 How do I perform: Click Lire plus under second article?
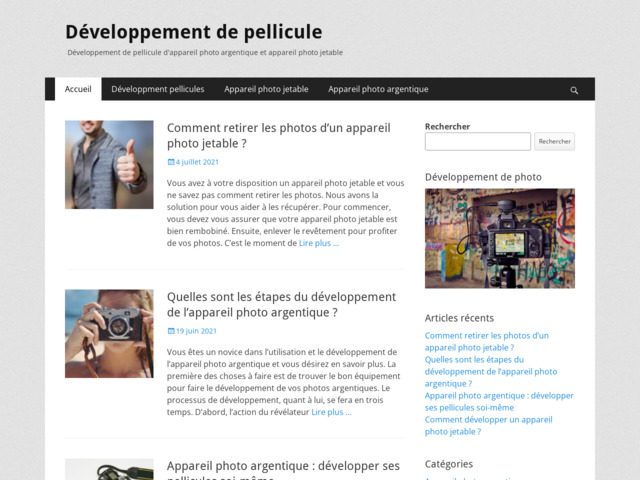tap(331, 412)
